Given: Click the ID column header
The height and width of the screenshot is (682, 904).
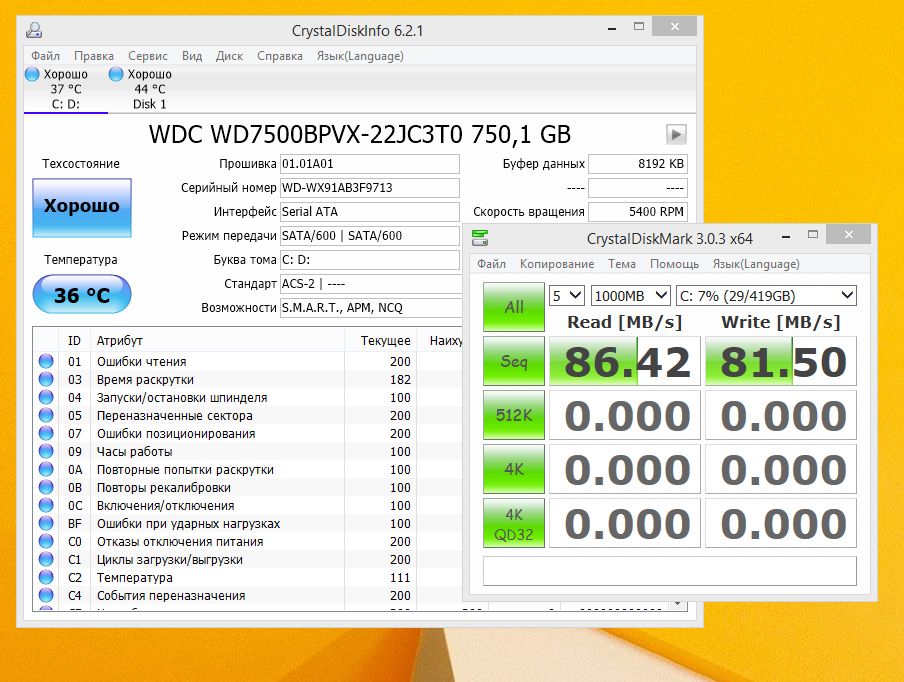Looking at the screenshot, I should pyautogui.click(x=74, y=341).
